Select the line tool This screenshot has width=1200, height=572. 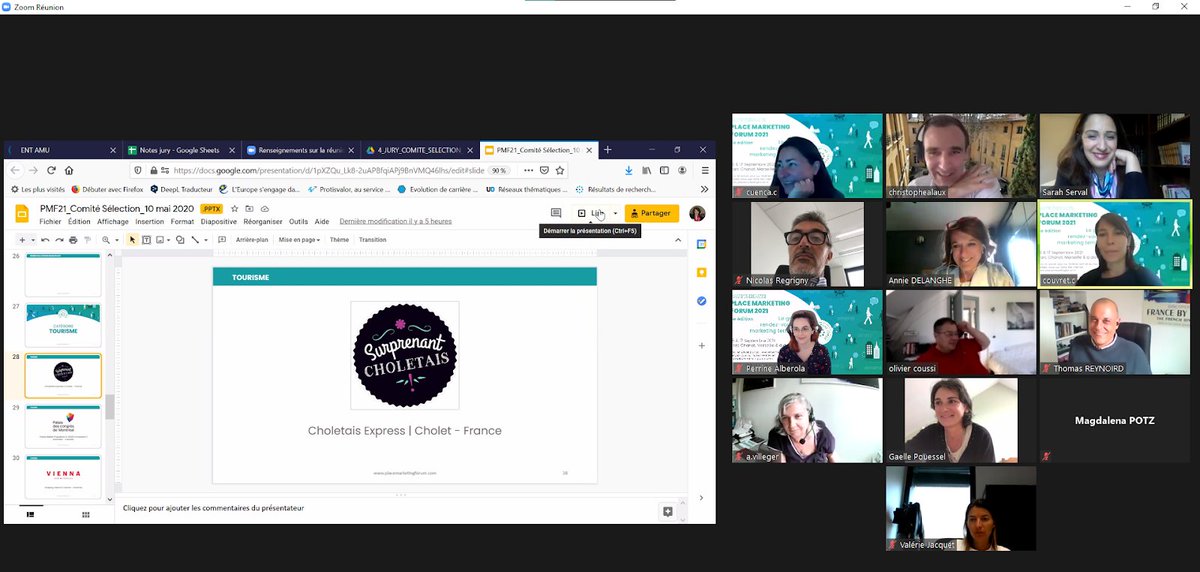click(196, 240)
